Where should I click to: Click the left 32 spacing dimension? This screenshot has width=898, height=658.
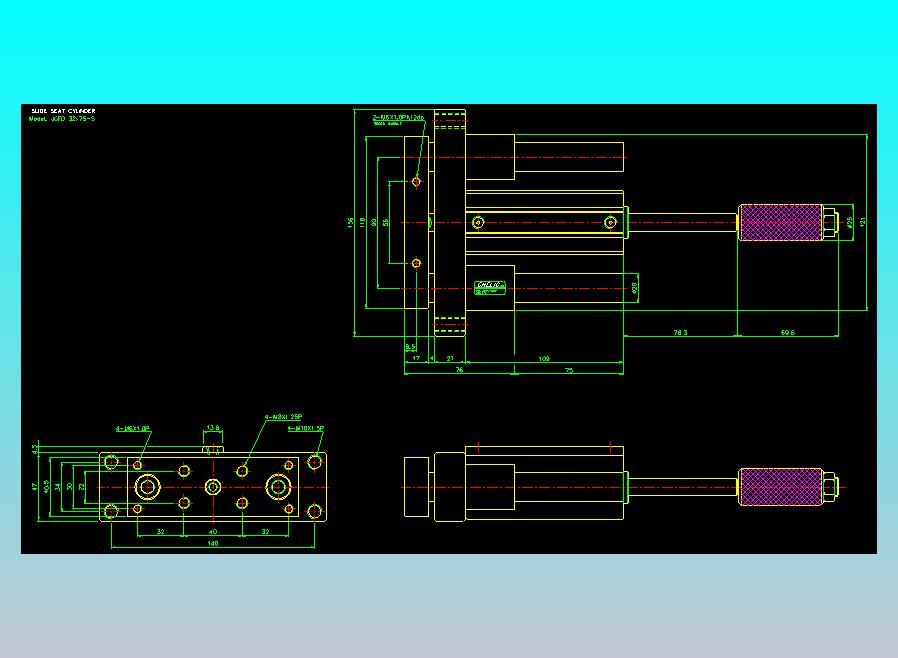[x=160, y=532]
